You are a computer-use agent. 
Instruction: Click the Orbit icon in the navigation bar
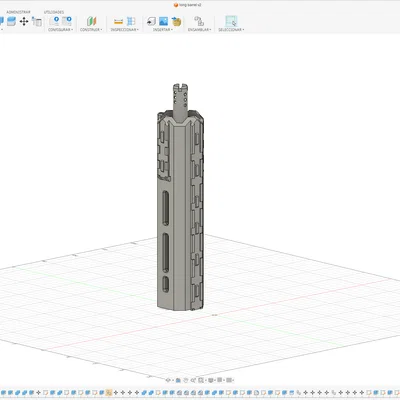[168, 380]
